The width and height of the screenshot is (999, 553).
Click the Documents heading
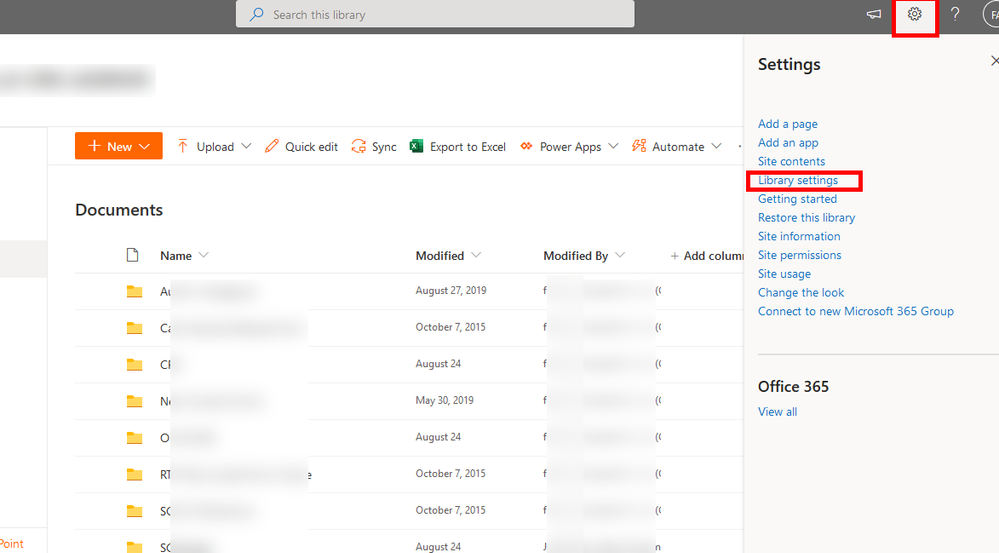click(119, 210)
